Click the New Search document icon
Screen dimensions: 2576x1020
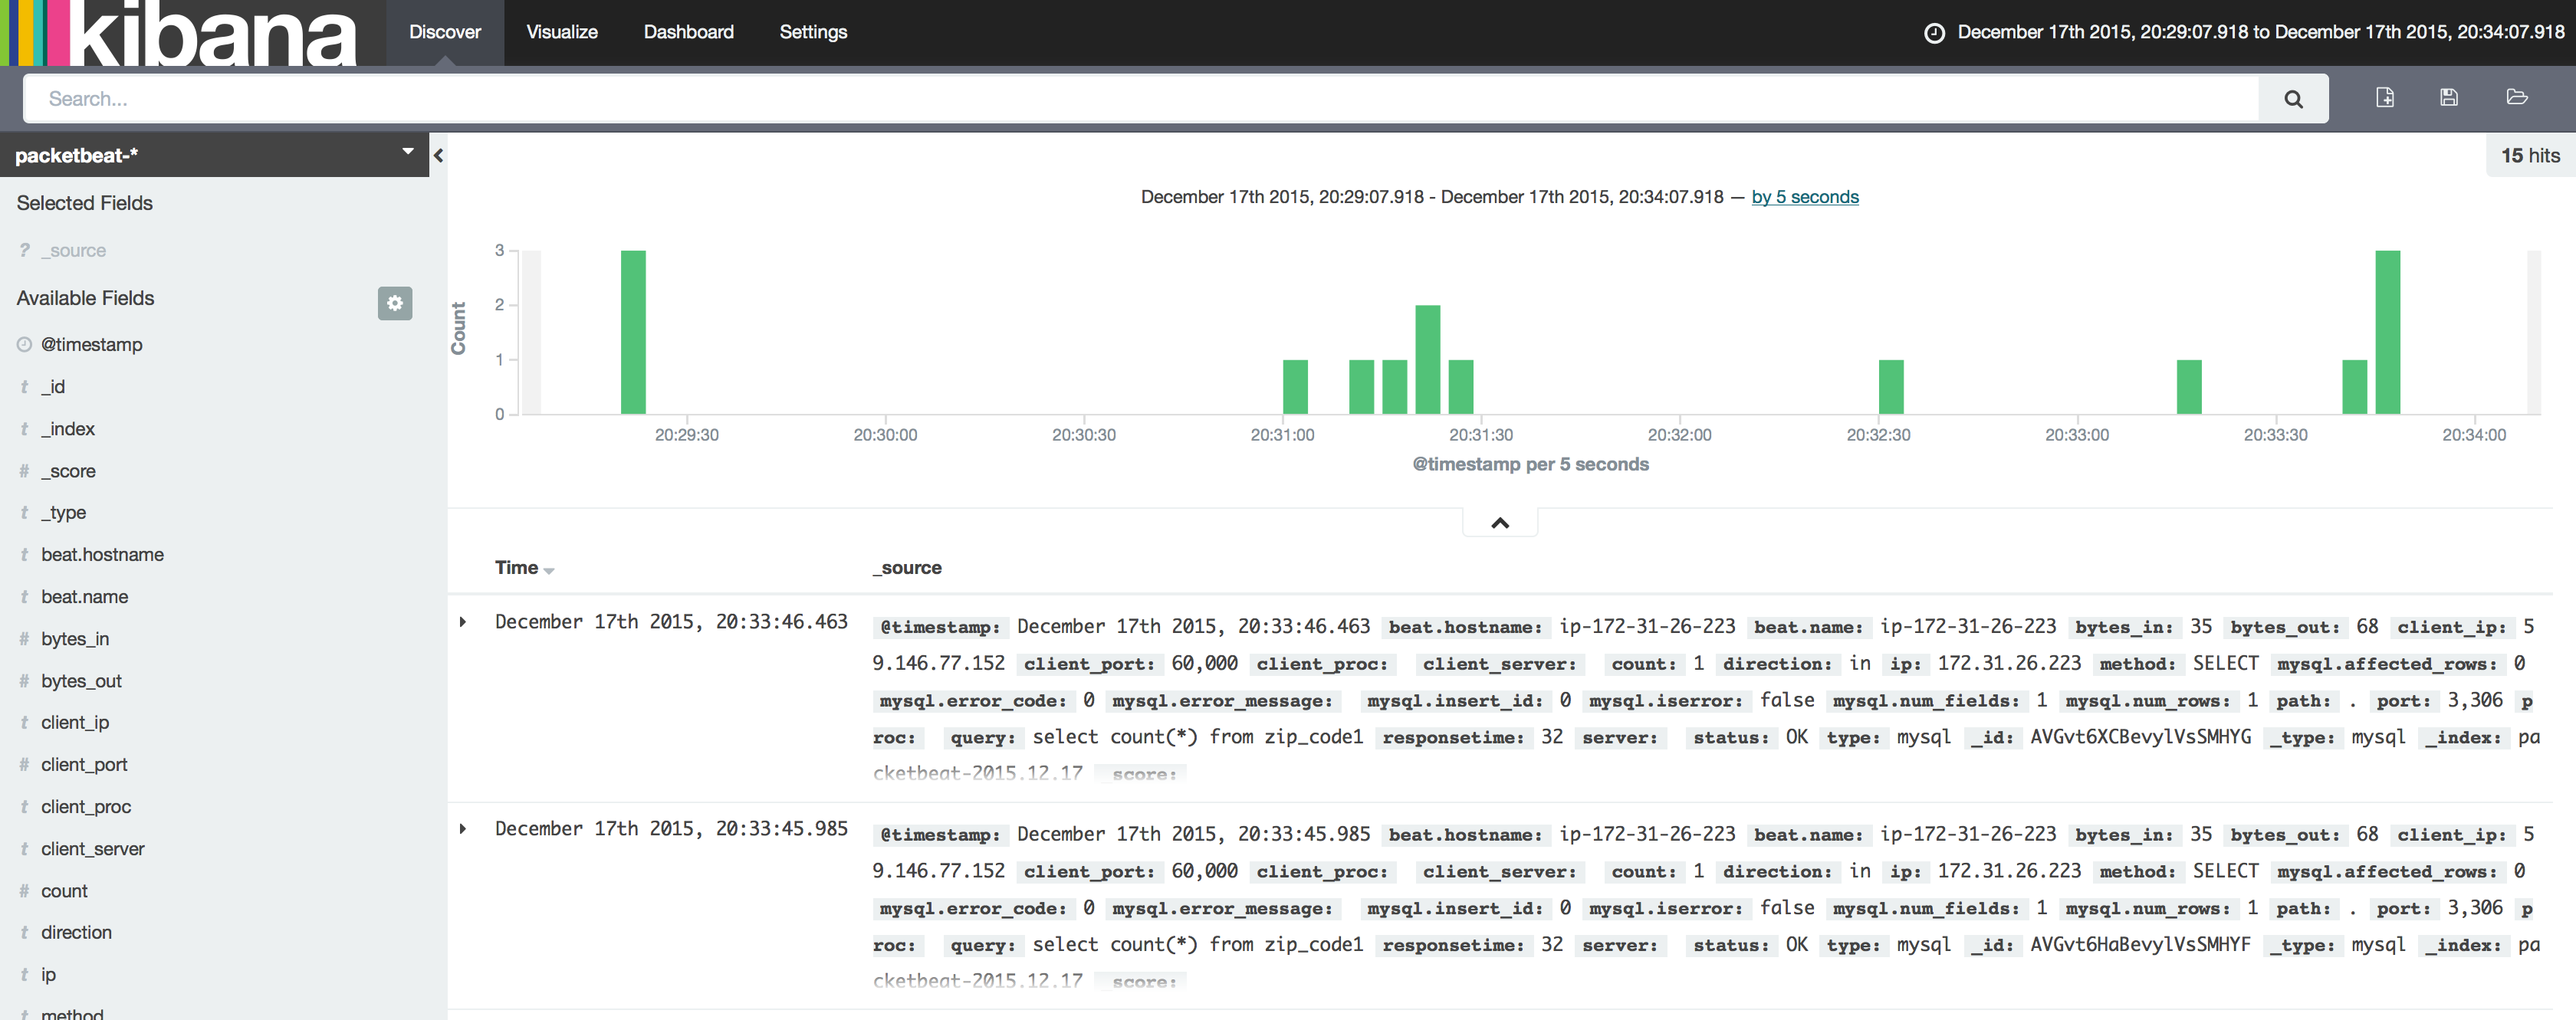2384,97
